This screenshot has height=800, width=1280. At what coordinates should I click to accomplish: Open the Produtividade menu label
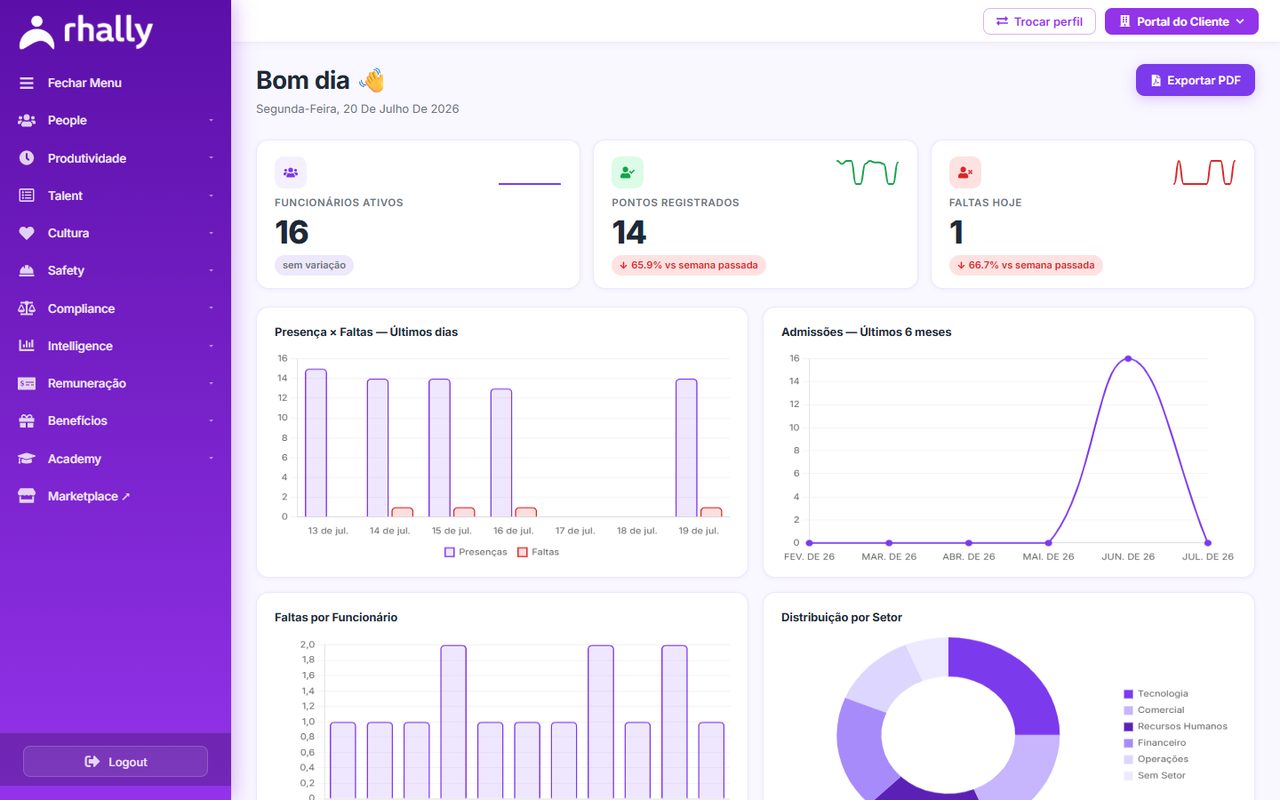coord(87,158)
